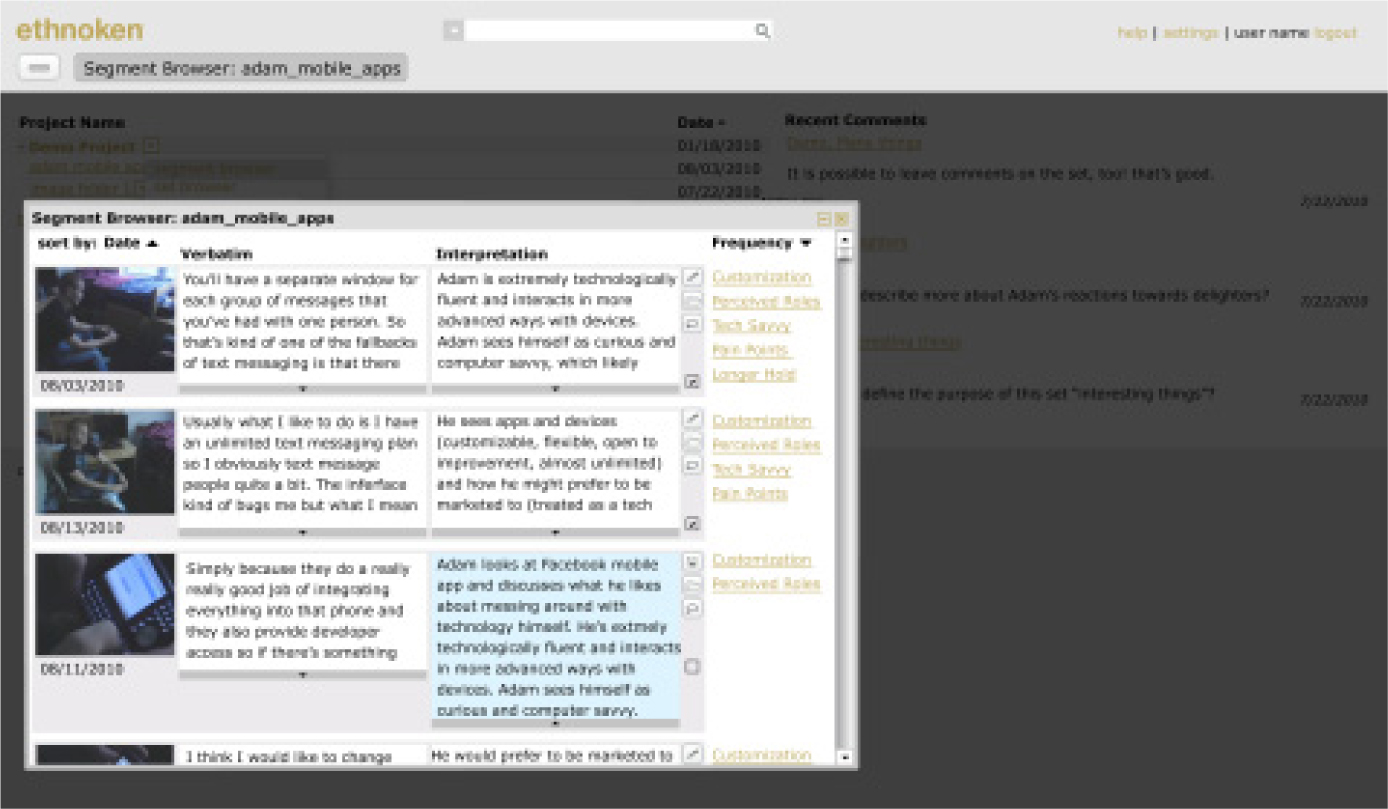Open the Customization tag in the bottom cut-off row
The height and width of the screenshot is (809, 1388).
click(x=762, y=755)
